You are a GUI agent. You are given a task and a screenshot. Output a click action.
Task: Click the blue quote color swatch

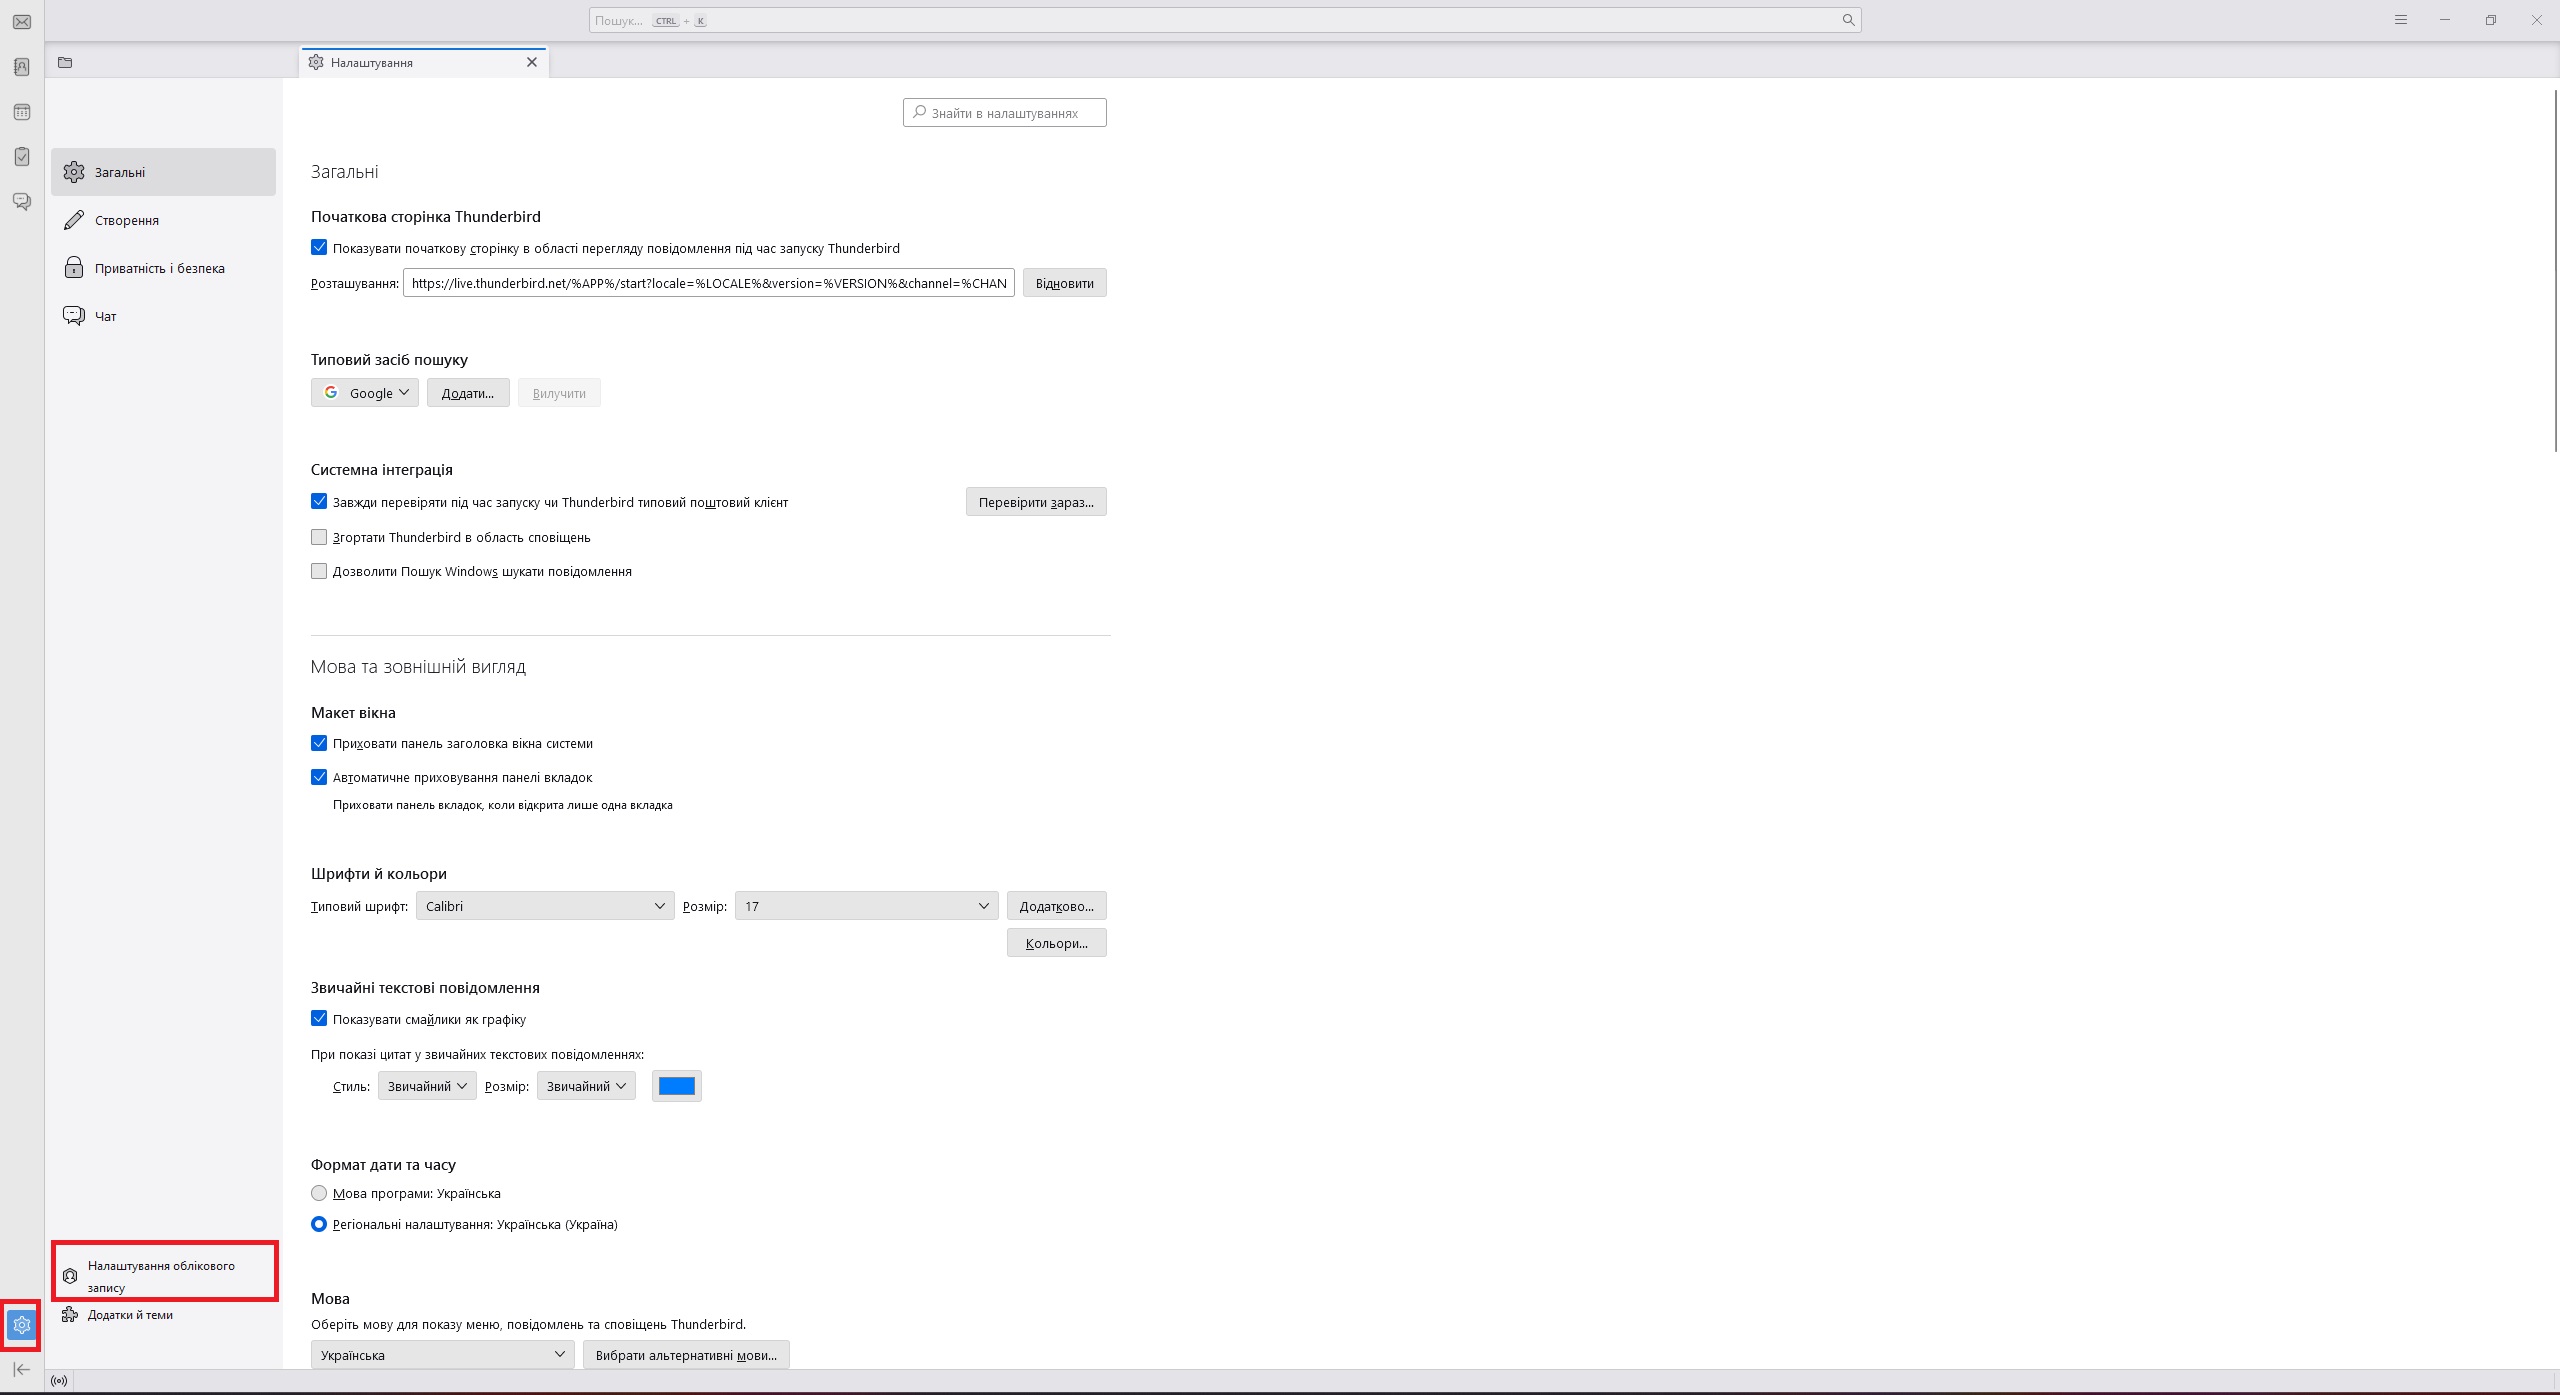(677, 1086)
